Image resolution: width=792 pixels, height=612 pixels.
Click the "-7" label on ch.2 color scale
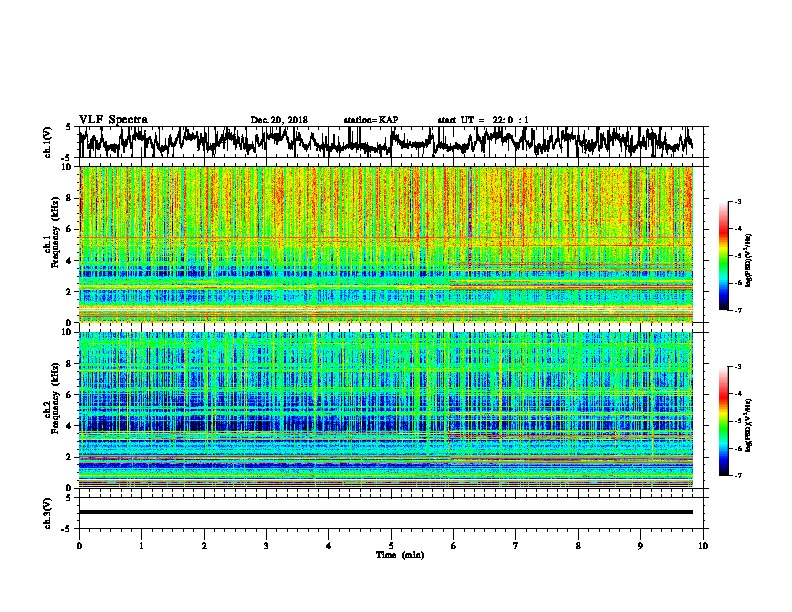(737, 476)
